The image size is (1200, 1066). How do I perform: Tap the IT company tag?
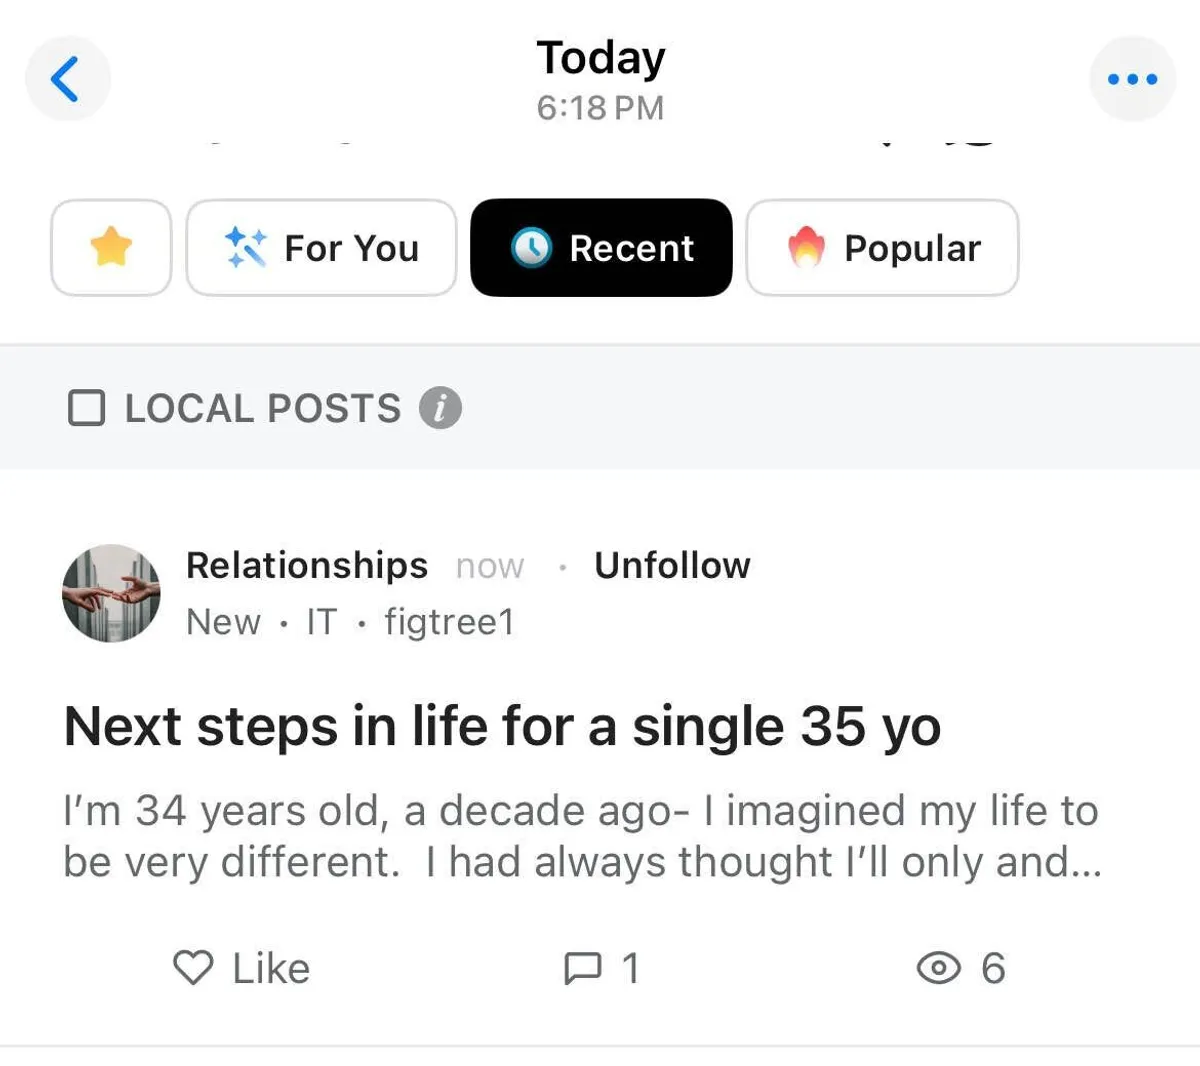click(x=321, y=622)
